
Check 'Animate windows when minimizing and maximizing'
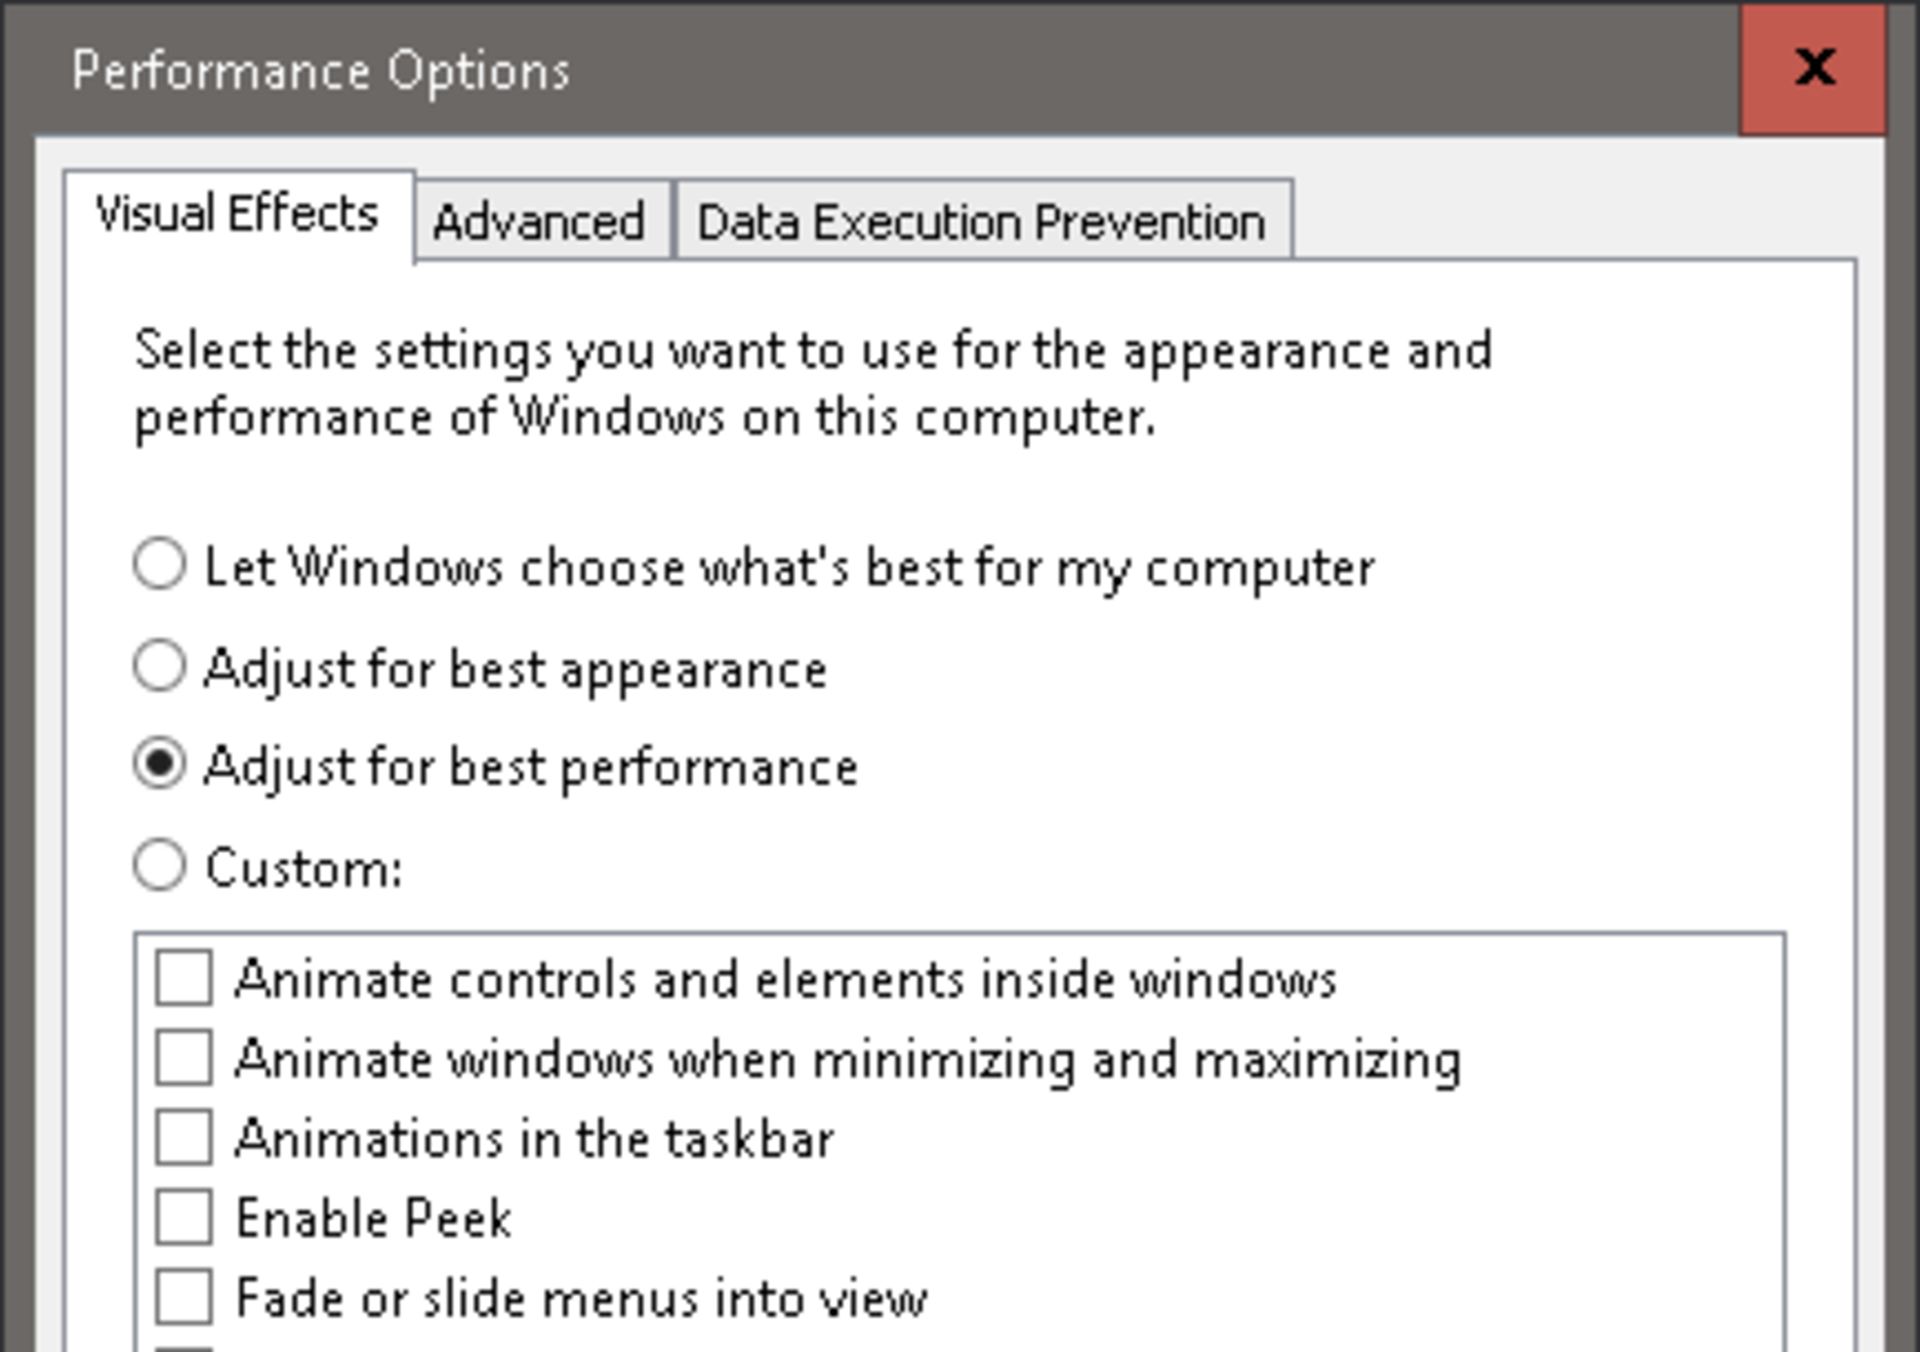pyautogui.click(x=184, y=1058)
